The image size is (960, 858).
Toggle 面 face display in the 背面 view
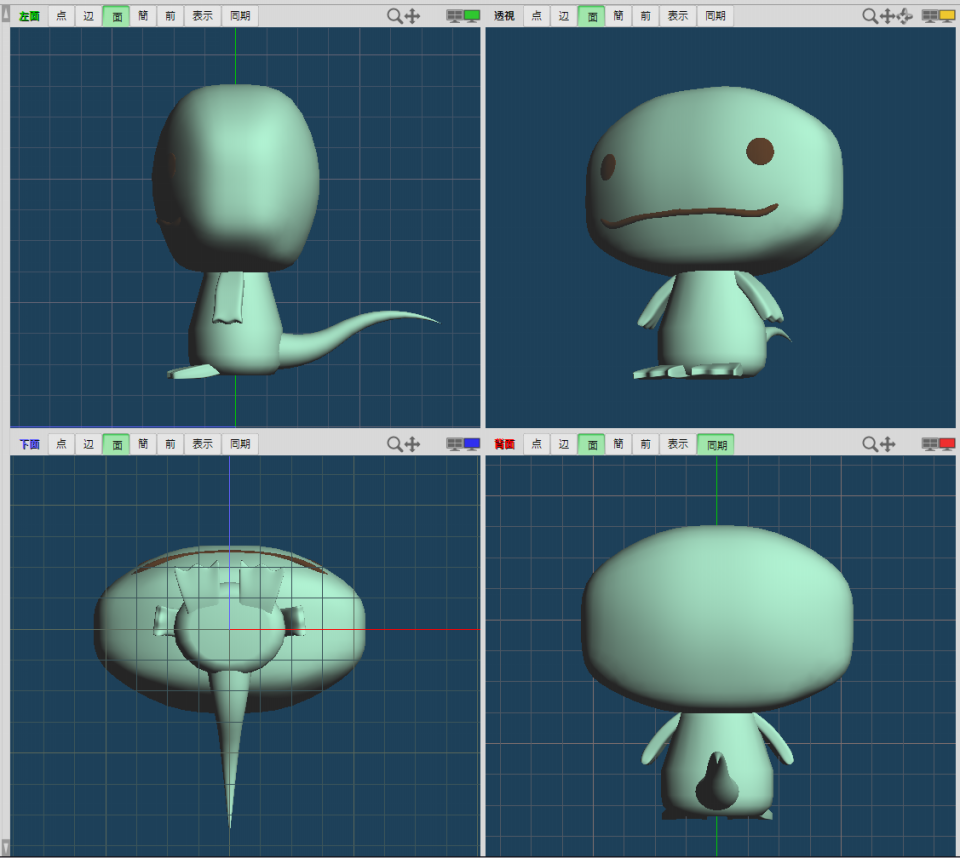point(591,444)
